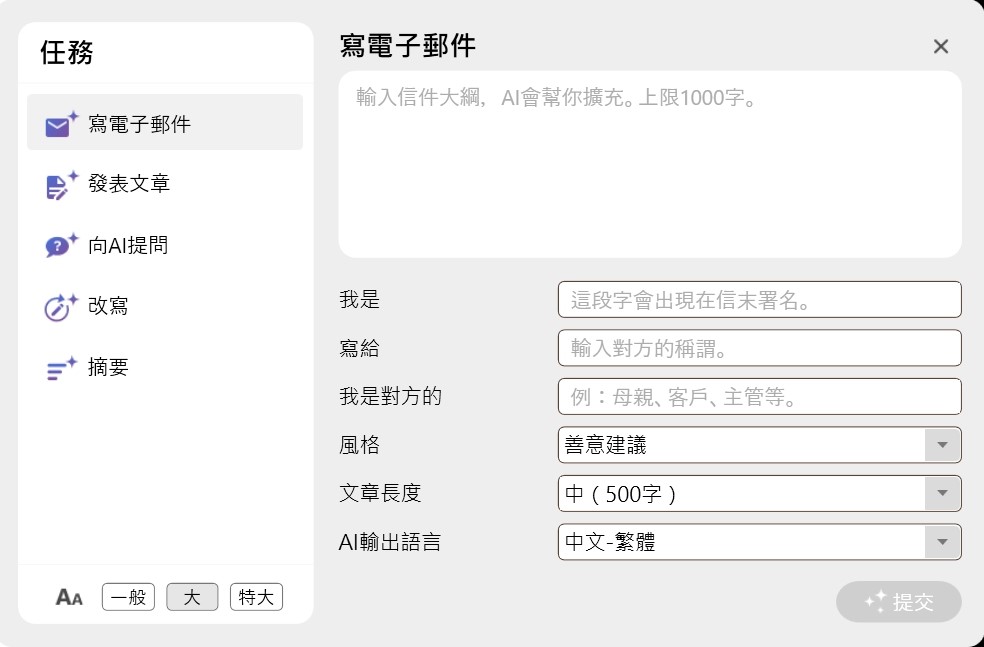This screenshot has height=647, width=984.
Task: Set font size to 一般
Action: tap(128, 597)
